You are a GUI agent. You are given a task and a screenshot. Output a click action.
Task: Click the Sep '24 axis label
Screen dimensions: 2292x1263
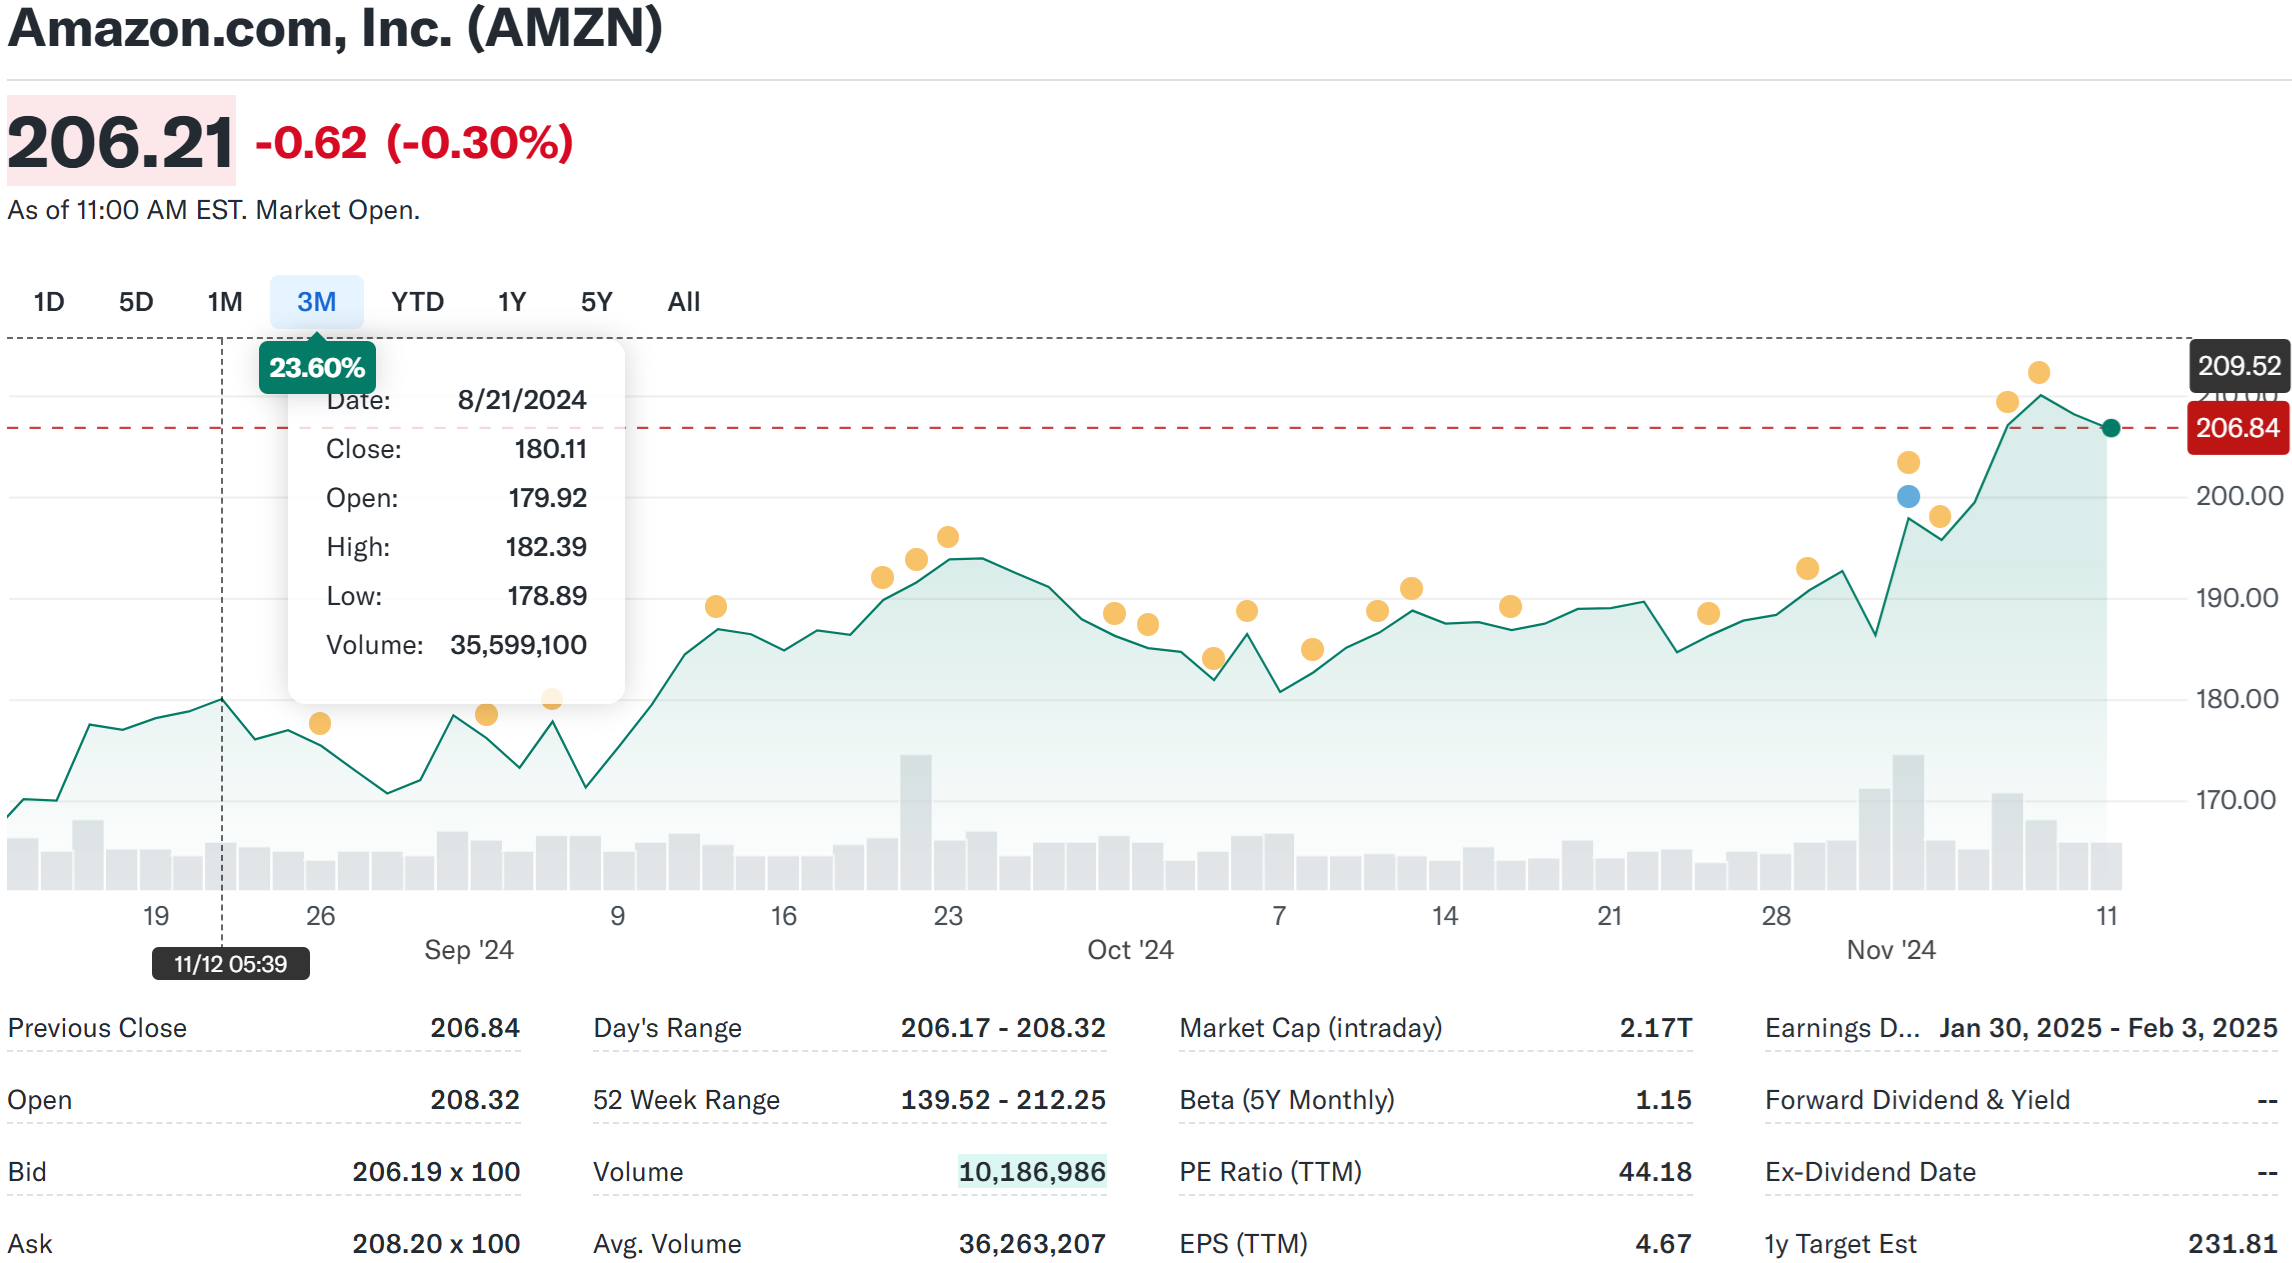[469, 950]
